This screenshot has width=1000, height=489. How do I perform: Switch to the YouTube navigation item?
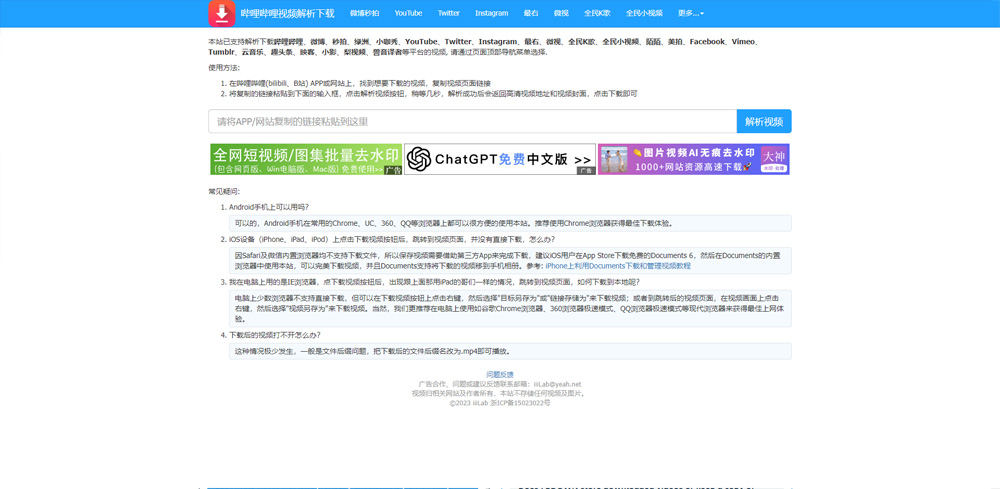(408, 13)
